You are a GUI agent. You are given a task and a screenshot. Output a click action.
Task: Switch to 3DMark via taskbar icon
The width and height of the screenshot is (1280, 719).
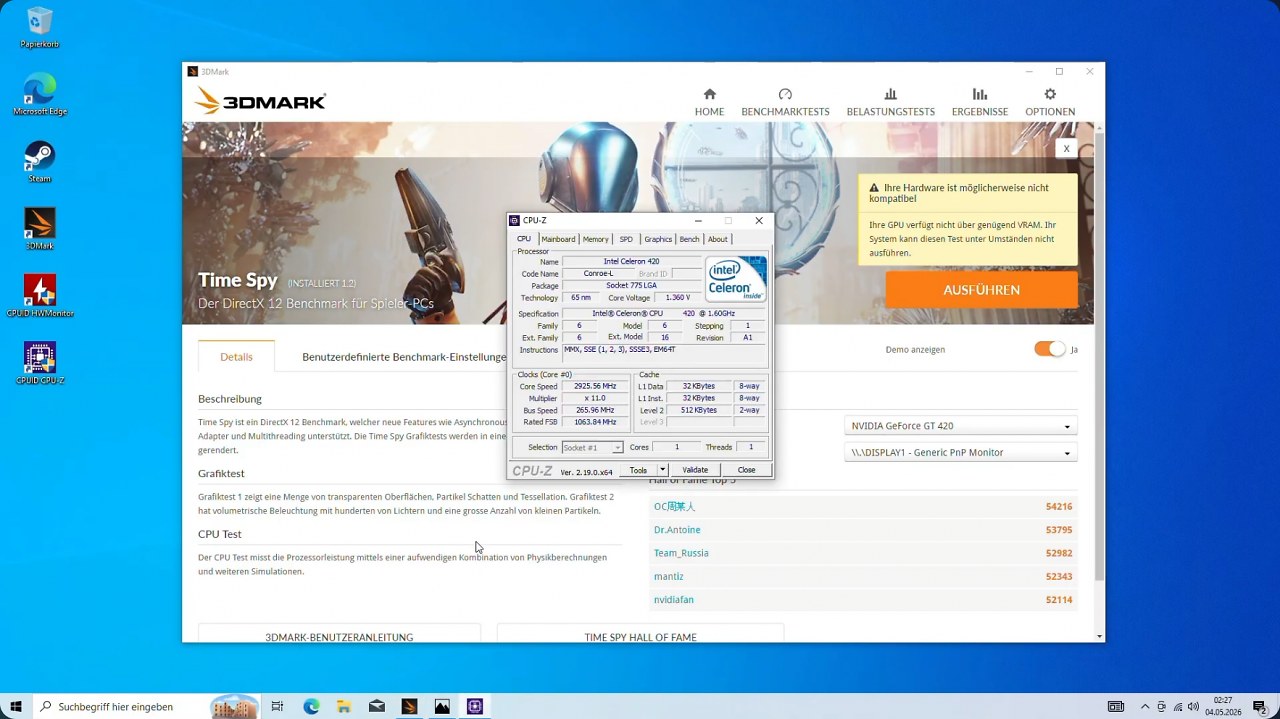coord(409,707)
